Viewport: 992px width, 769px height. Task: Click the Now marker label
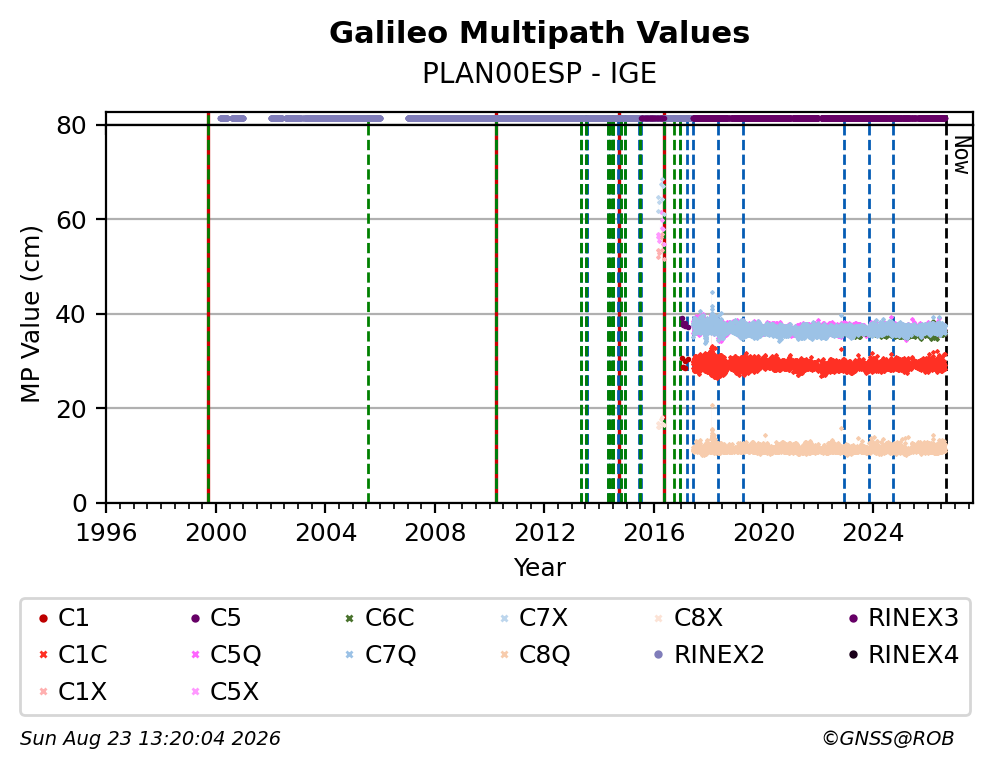pos(962,155)
